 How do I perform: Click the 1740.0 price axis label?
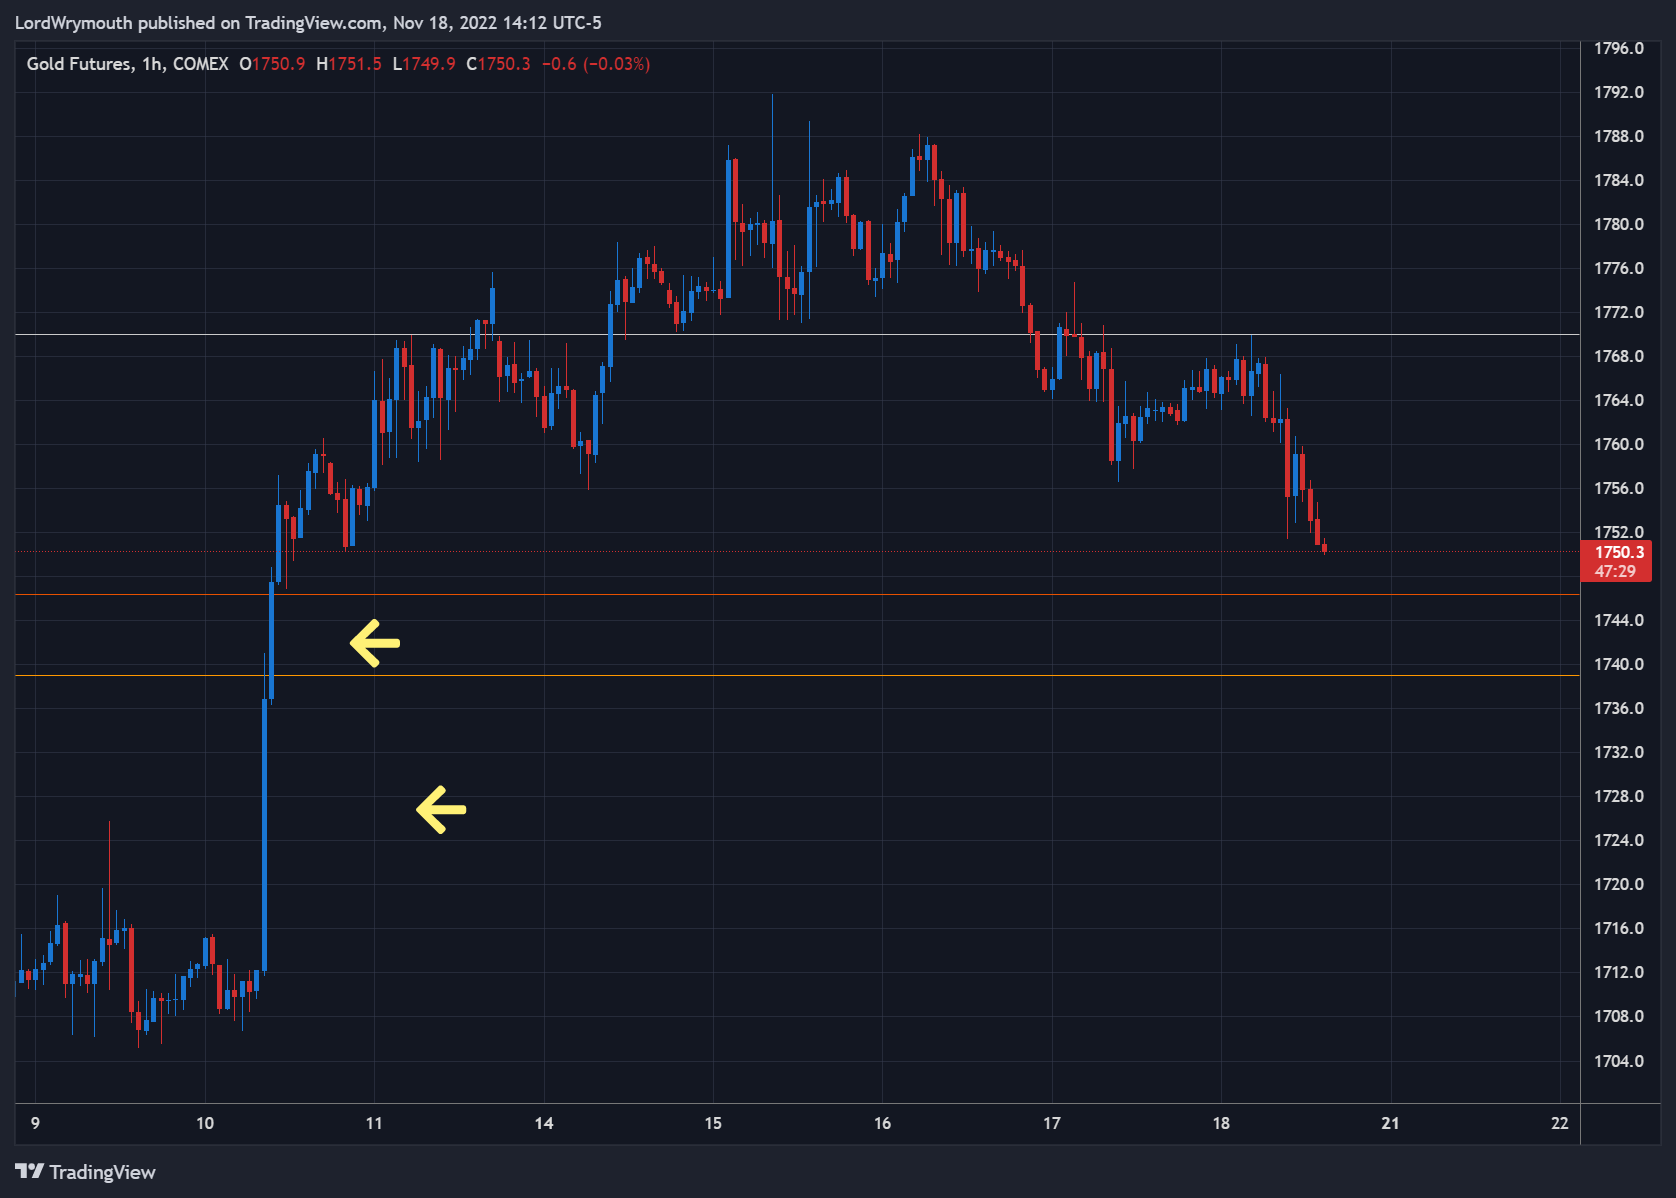click(x=1618, y=664)
